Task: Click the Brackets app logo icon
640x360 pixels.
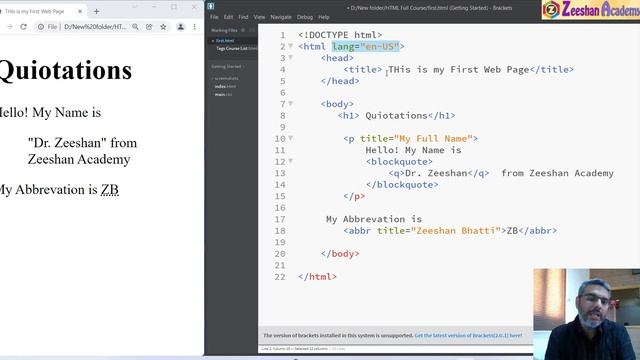Action: (x=211, y=6)
